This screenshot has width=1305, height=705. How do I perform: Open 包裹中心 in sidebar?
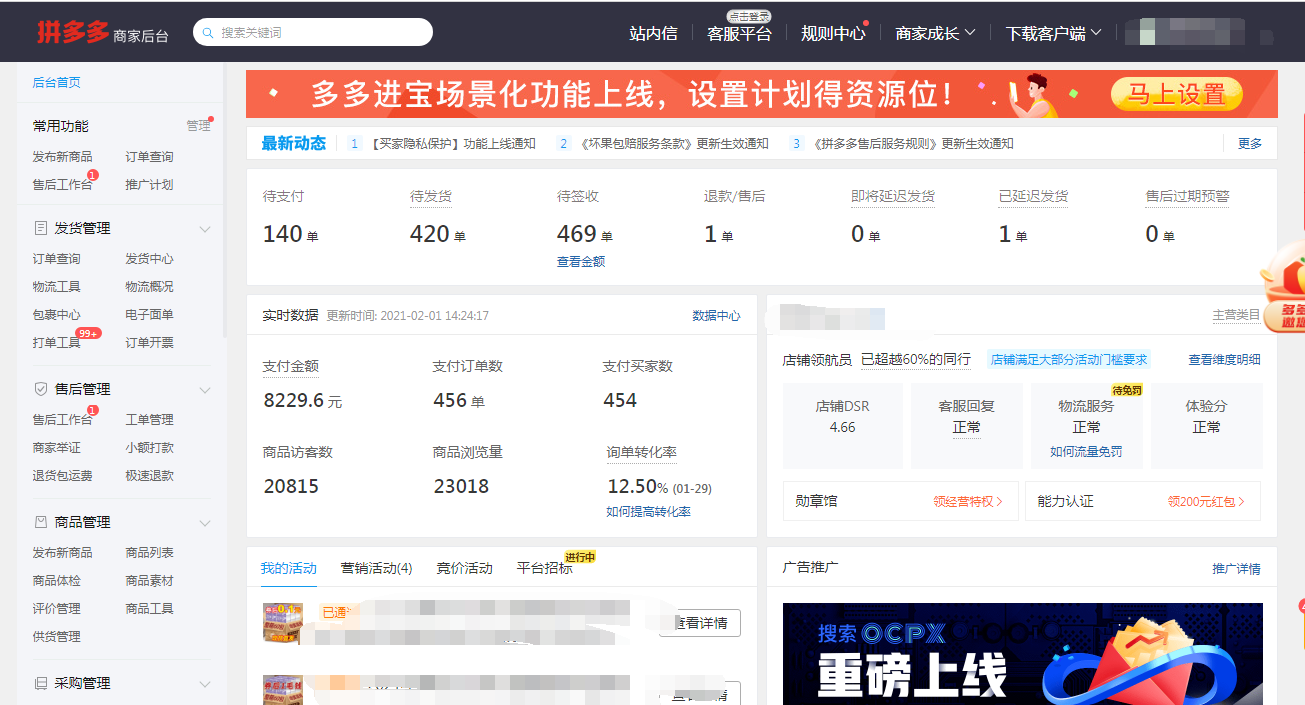tap(56, 315)
